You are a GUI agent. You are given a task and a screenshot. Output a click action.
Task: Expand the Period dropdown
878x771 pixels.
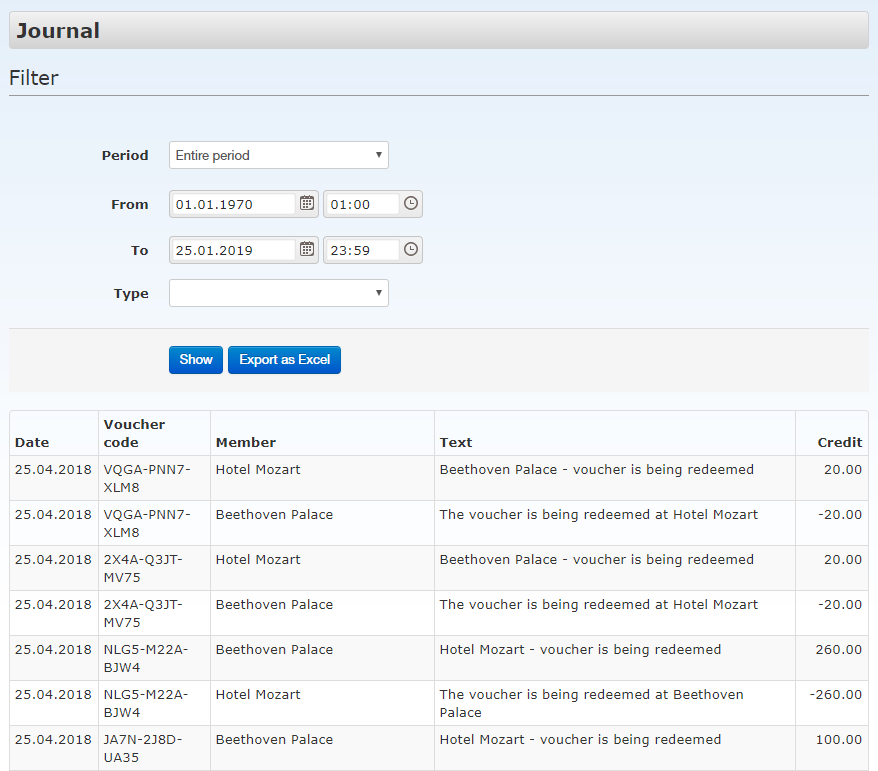pos(279,155)
